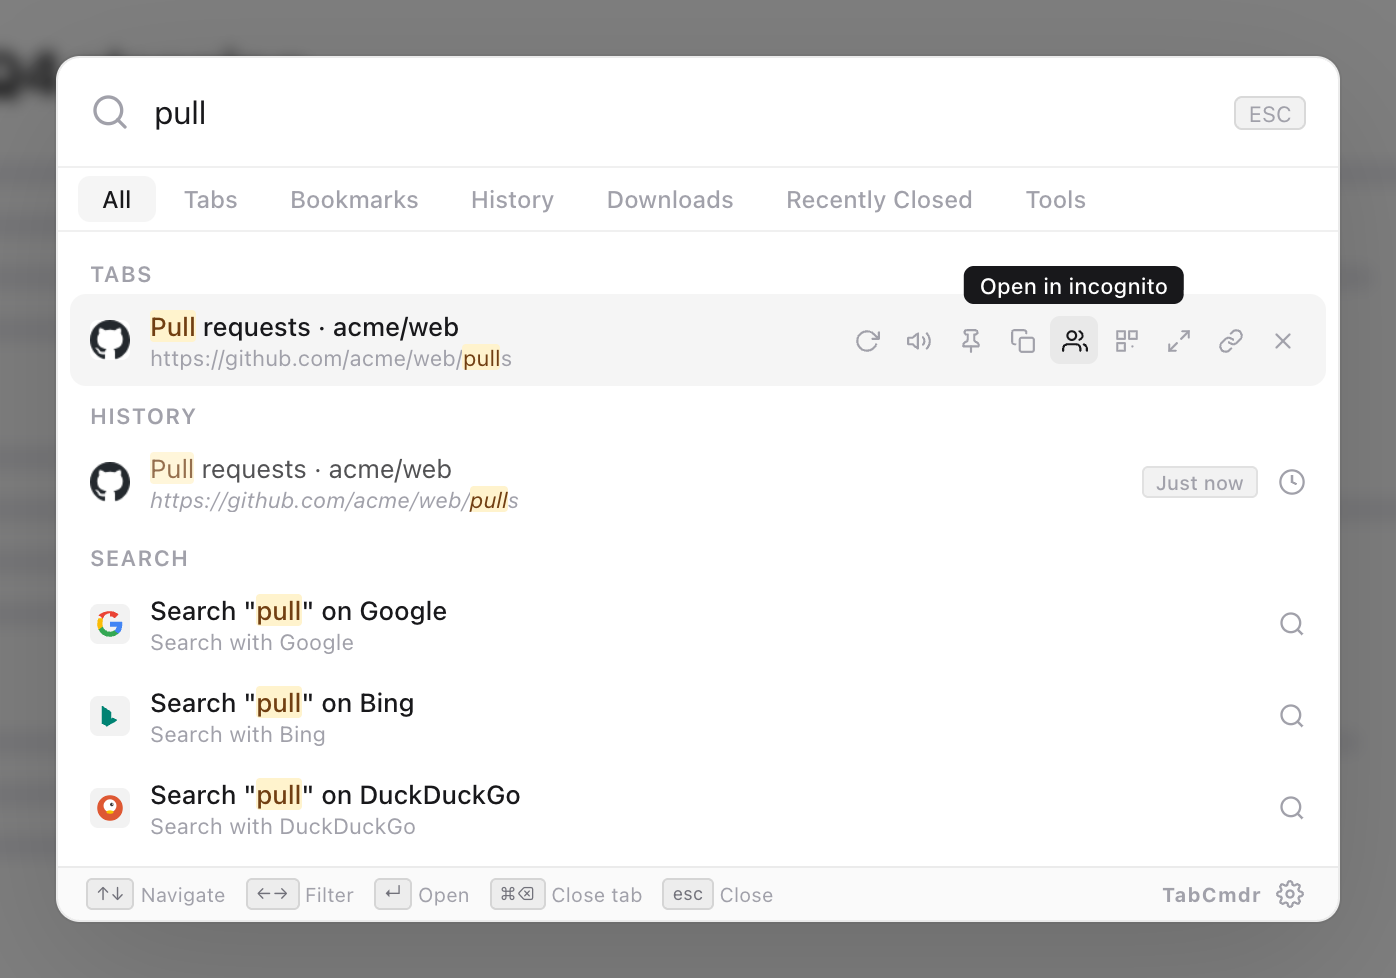Select the All filter tab

coord(117,200)
